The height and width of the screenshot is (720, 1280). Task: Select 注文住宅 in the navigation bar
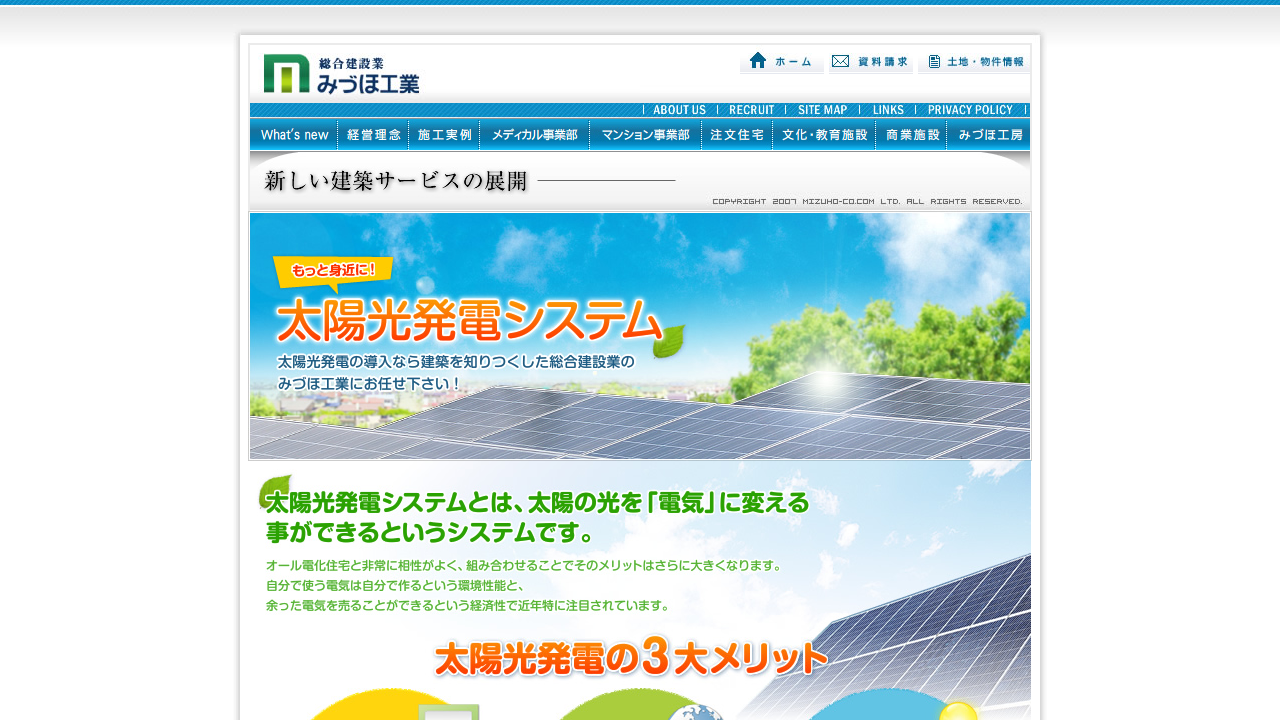[737, 135]
